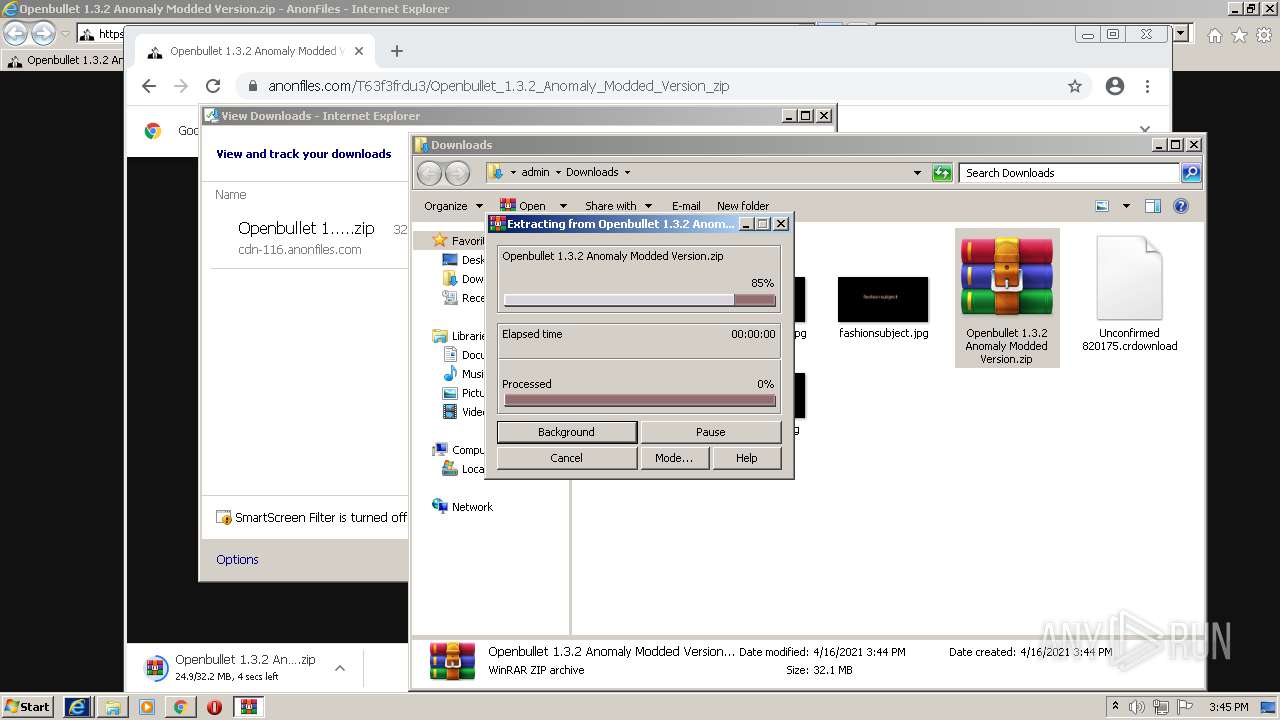Image resolution: width=1280 pixels, height=720 pixels.
Task: Select the Openbullet 1.3.2 Anomaly Modded Chrome tab
Action: click(x=253, y=51)
